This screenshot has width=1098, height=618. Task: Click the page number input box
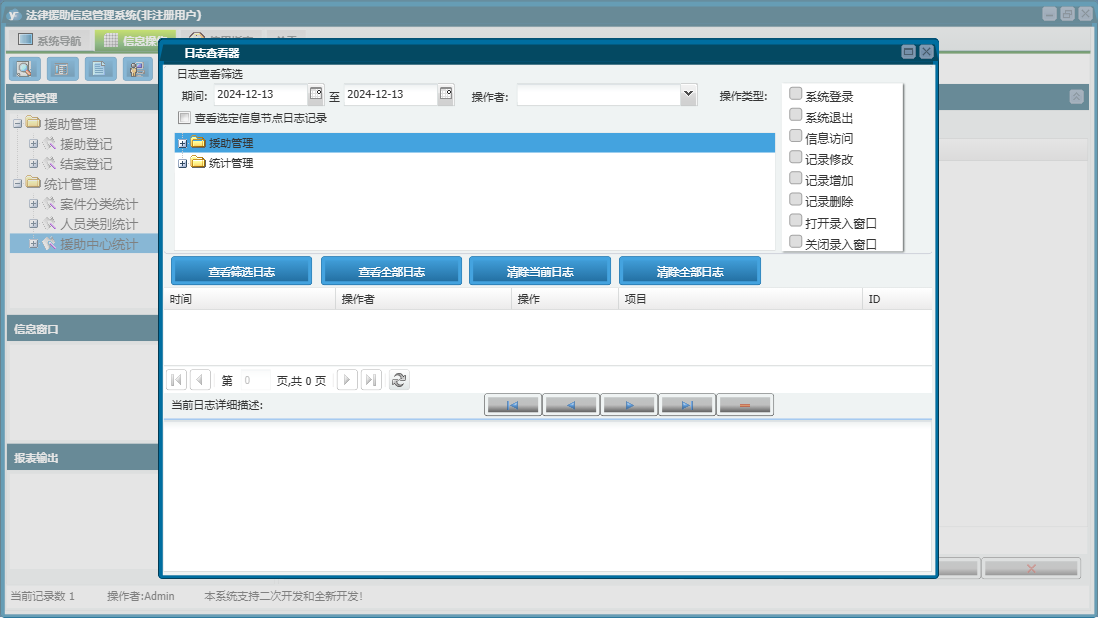pos(255,380)
